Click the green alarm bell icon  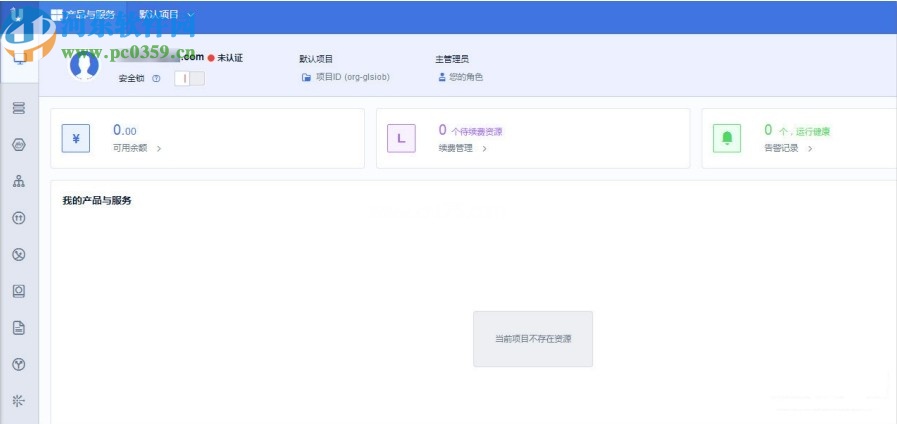[x=727, y=138]
